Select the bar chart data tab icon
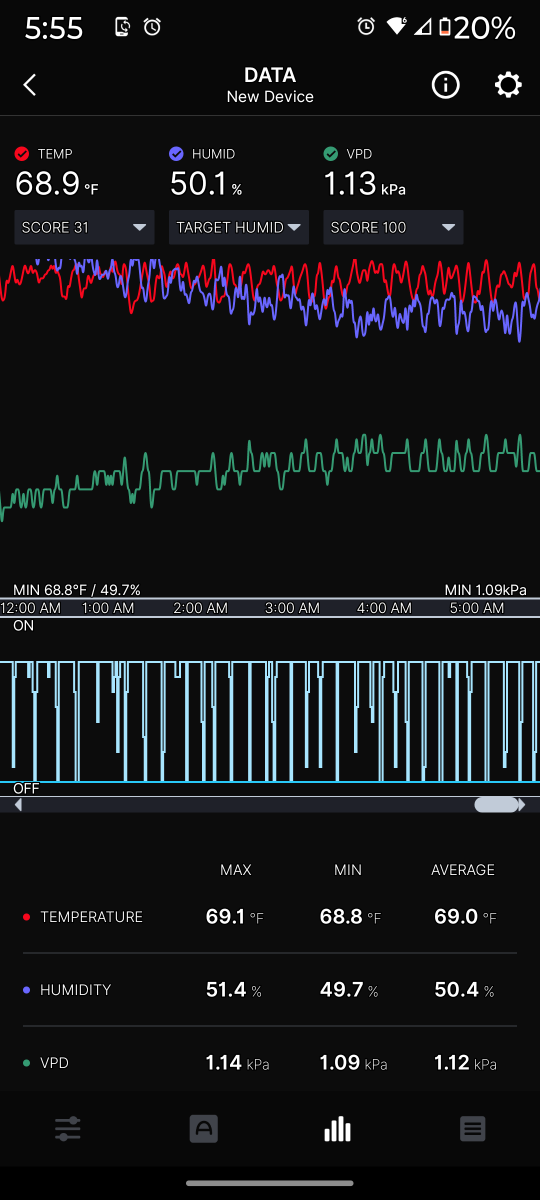 338,1129
